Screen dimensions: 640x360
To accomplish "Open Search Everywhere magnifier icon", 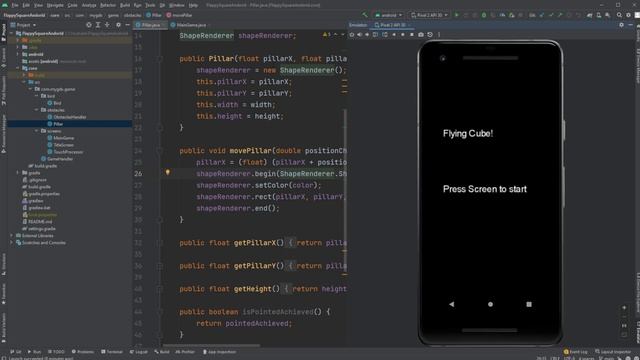I will (619, 15).
